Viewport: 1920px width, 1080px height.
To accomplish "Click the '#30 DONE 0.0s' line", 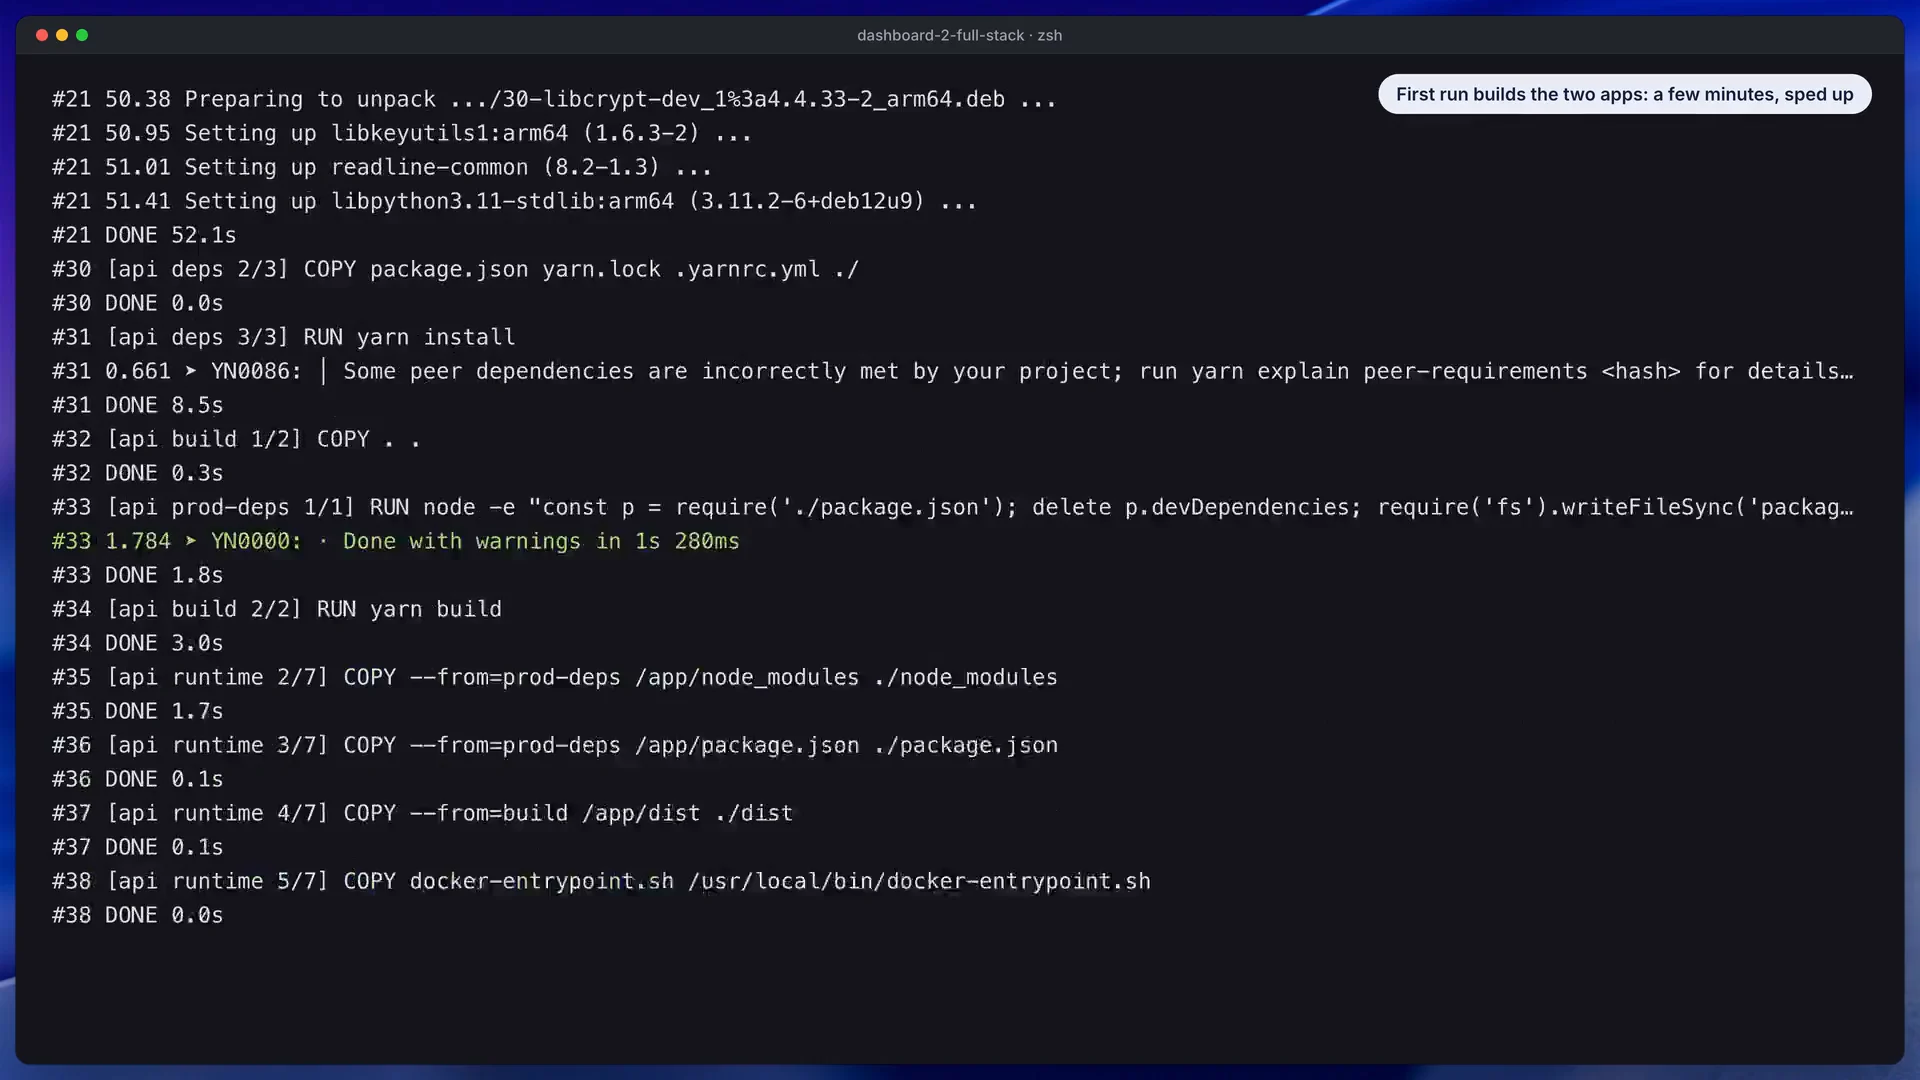I will (x=138, y=303).
